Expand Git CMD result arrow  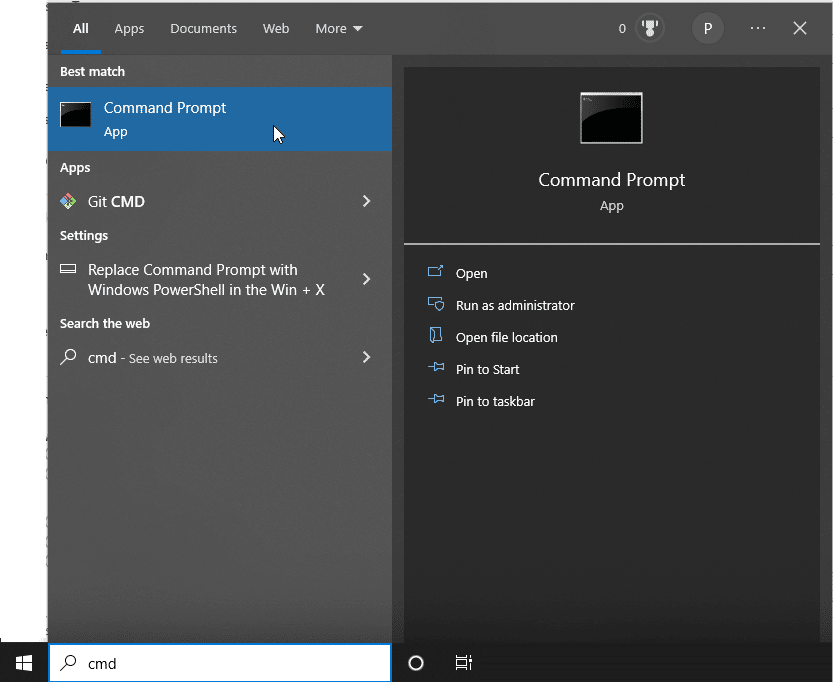coord(366,201)
